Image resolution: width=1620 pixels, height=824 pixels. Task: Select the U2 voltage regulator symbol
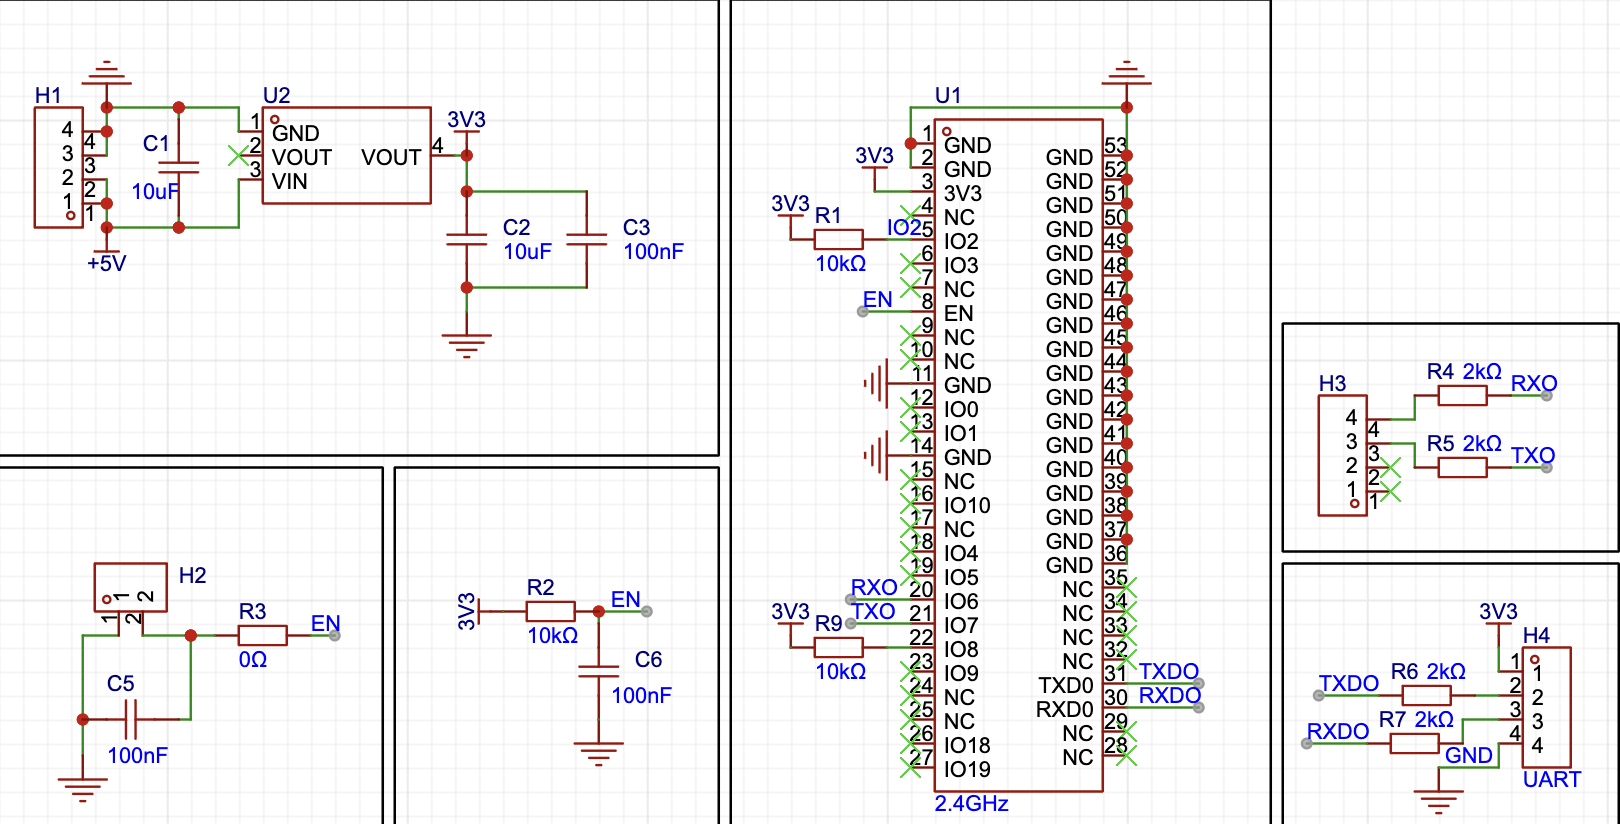346,156
